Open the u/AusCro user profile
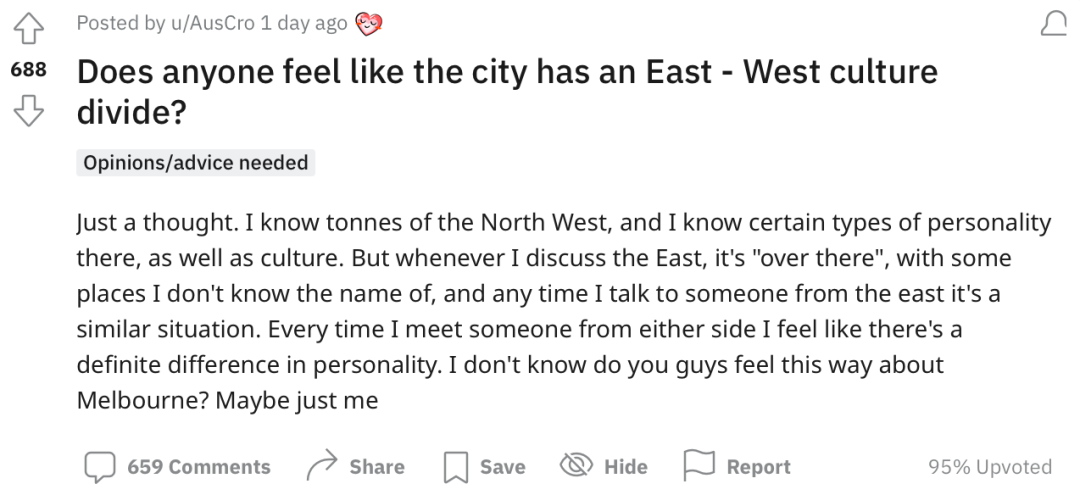The width and height of the screenshot is (1080, 495). click(213, 23)
